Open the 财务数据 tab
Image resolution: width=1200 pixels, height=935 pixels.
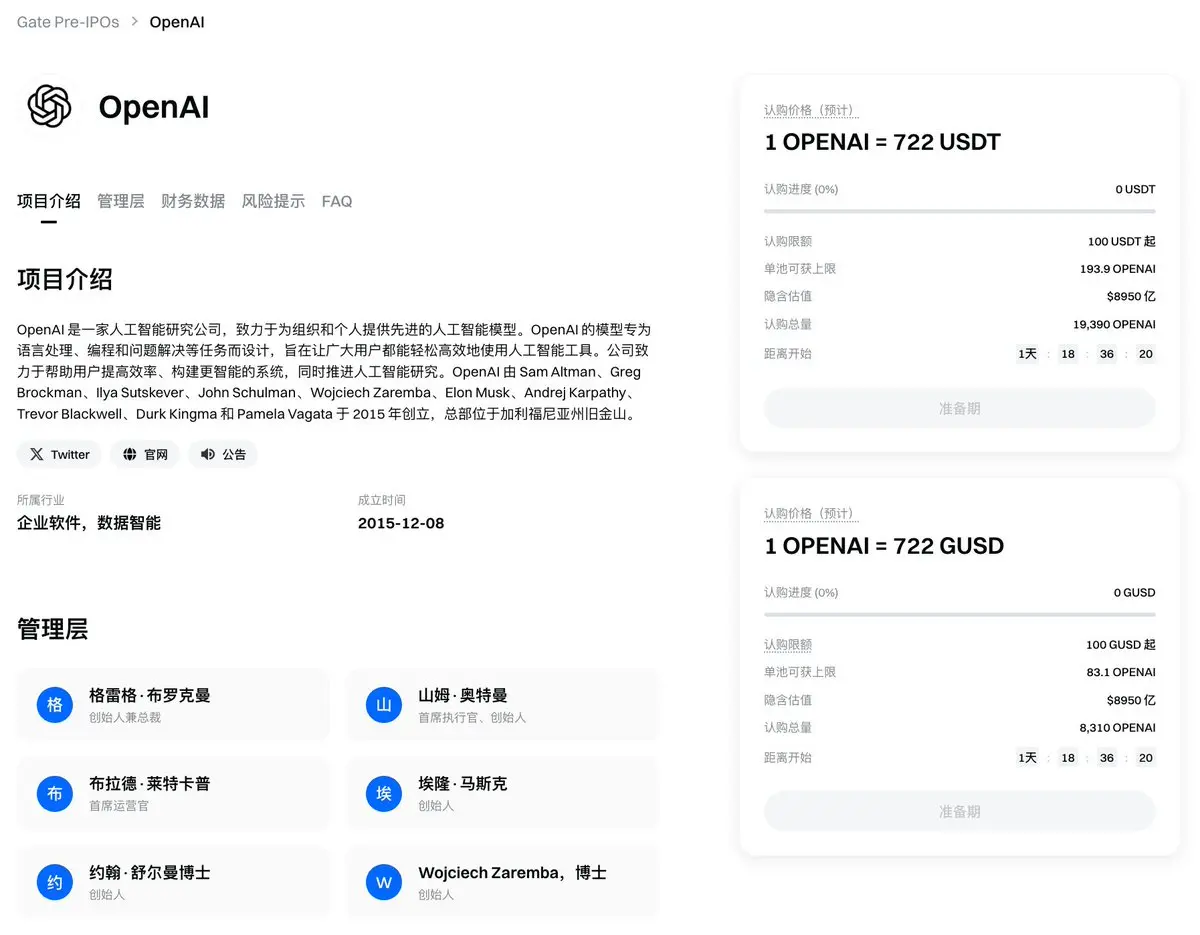pyautogui.click(x=193, y=201)
